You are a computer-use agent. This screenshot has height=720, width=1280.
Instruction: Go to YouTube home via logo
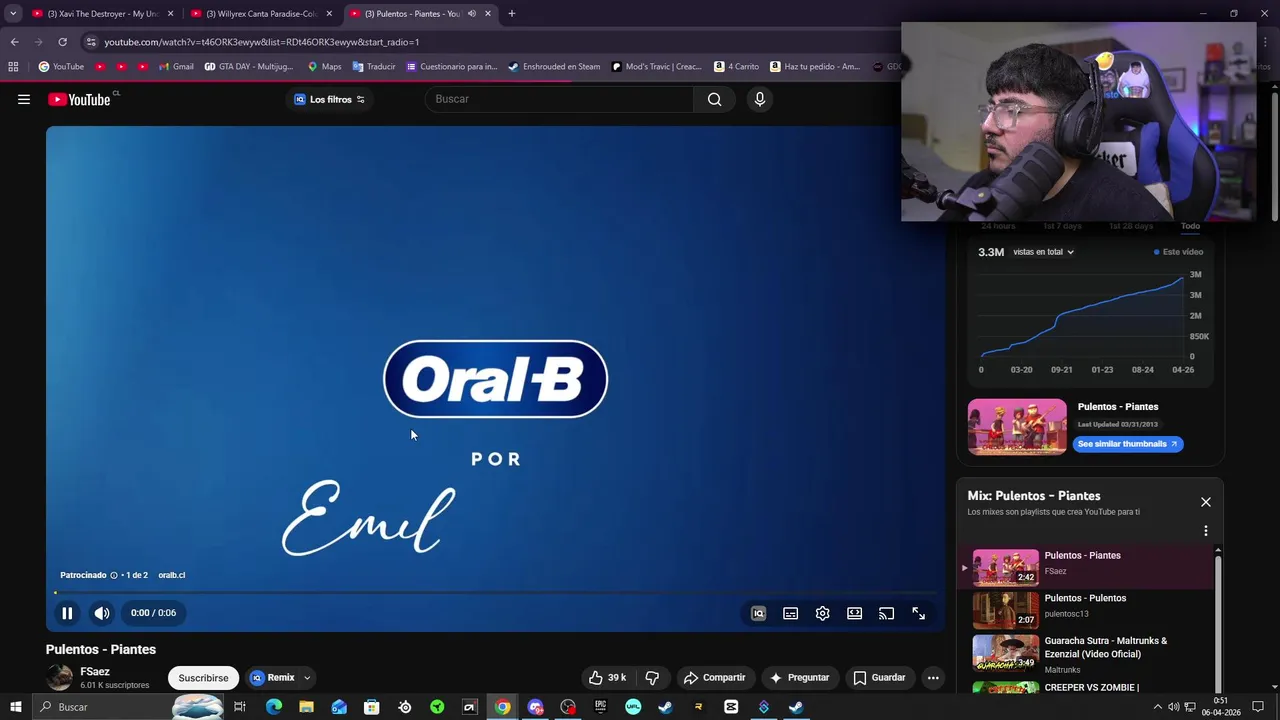(79, 99)
